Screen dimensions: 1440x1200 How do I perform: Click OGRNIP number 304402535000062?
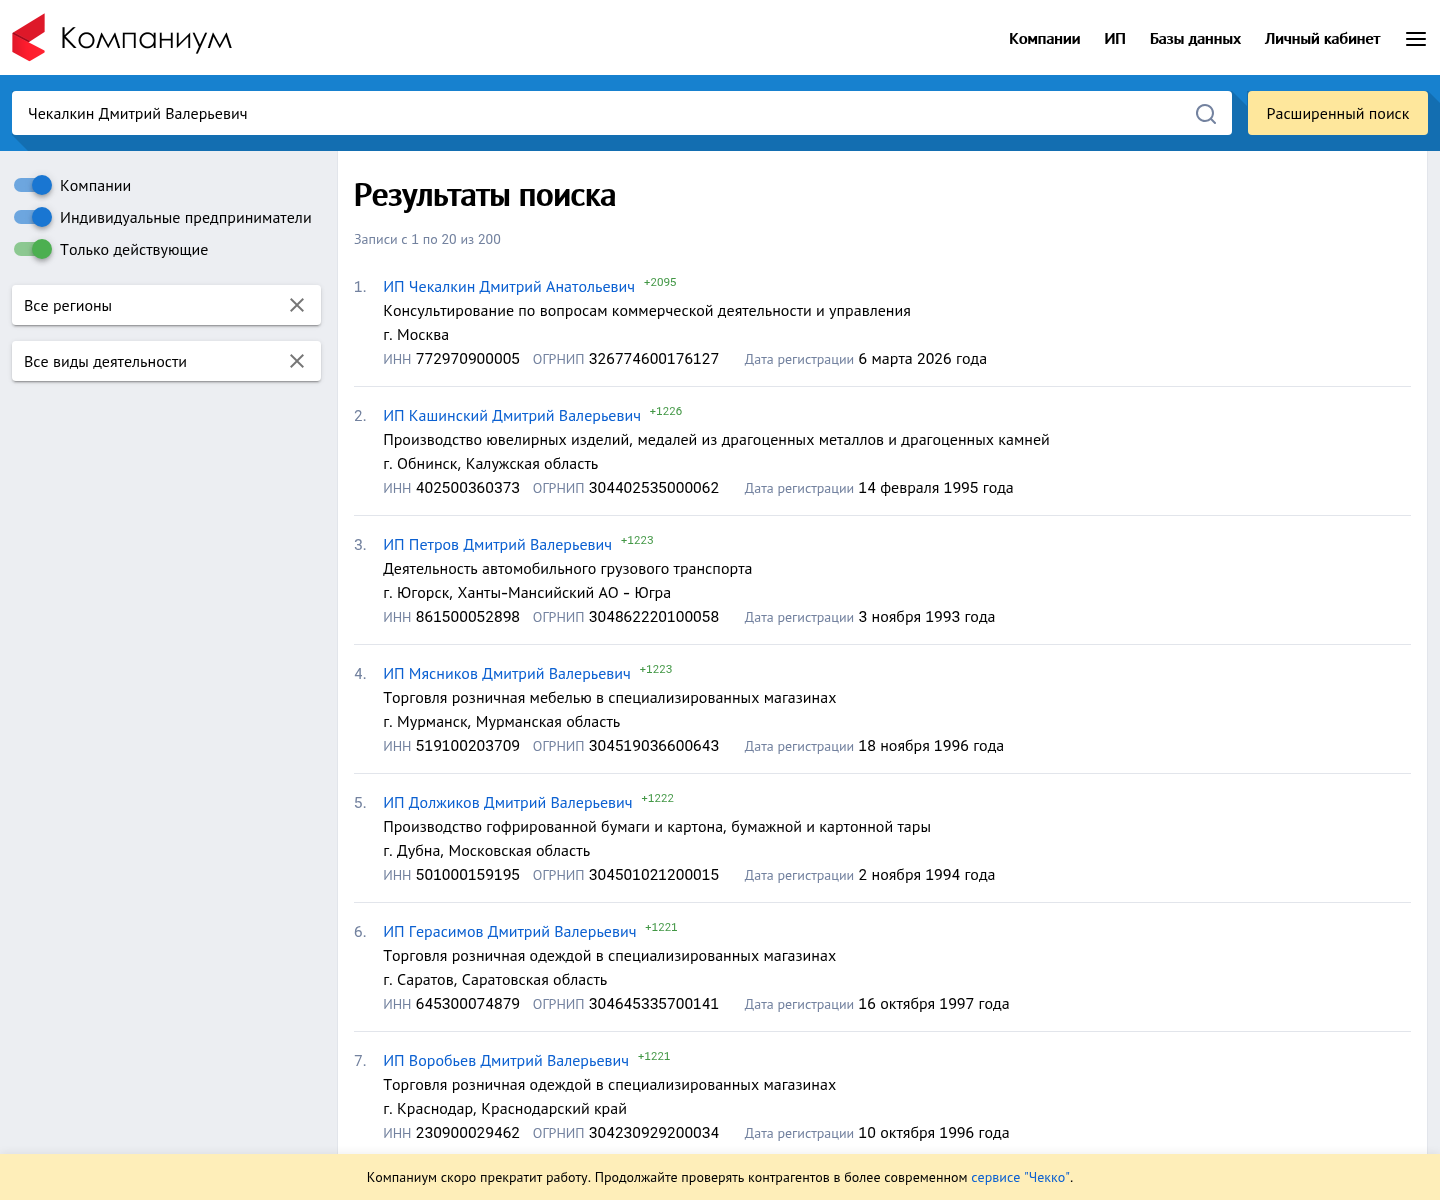(x=654, y=488)
